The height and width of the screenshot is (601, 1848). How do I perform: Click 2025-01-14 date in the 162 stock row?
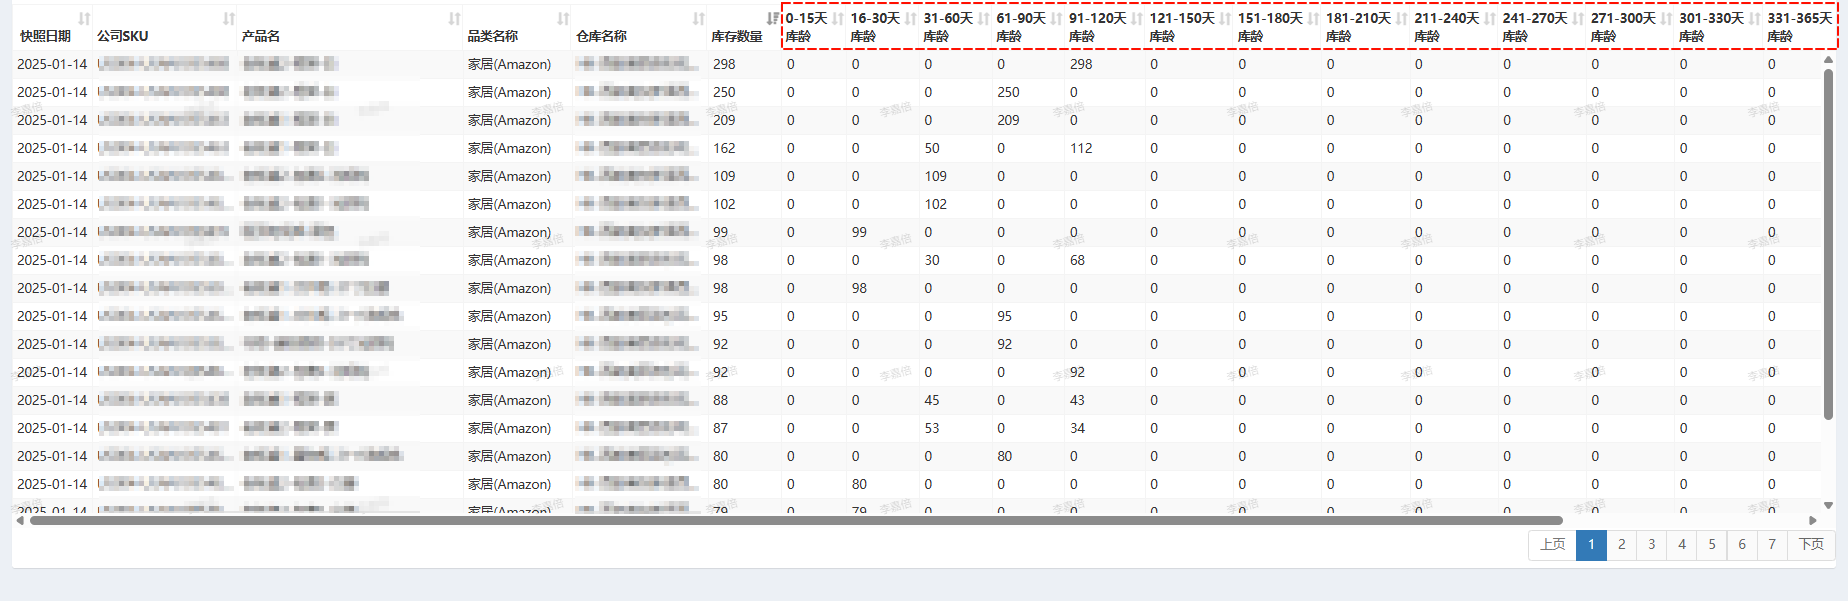click(52, 148)
